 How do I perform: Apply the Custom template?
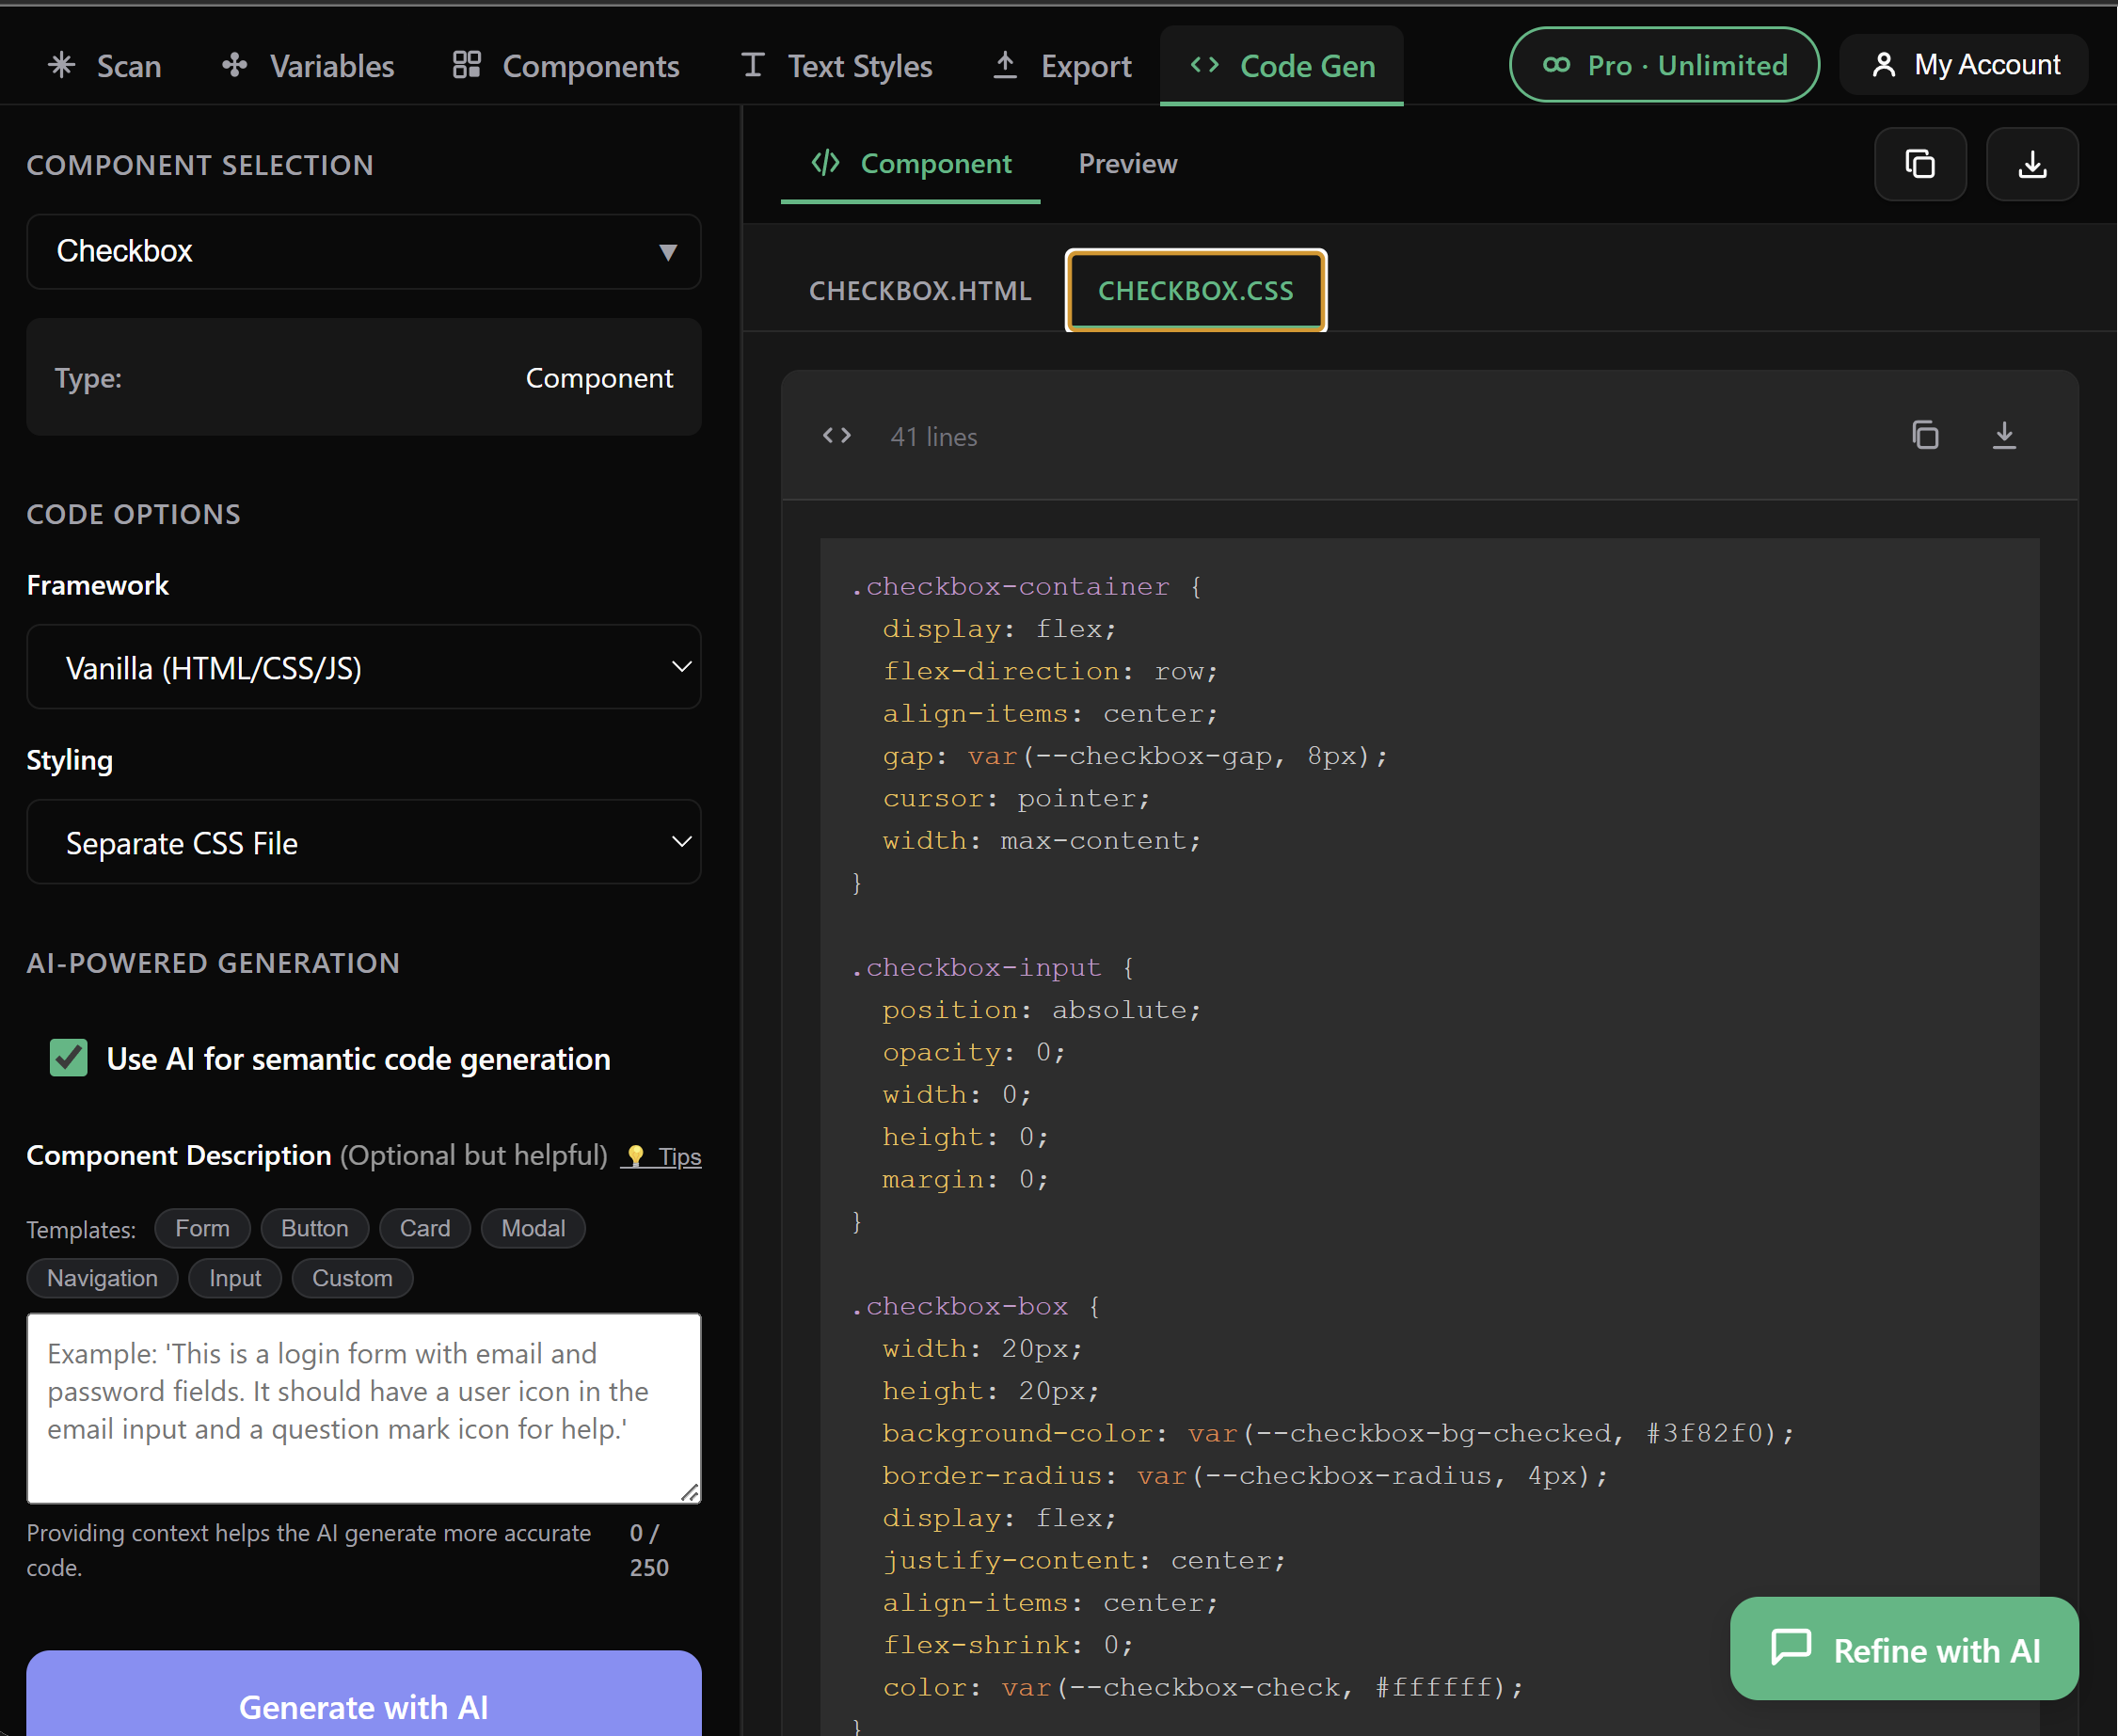352,1278
